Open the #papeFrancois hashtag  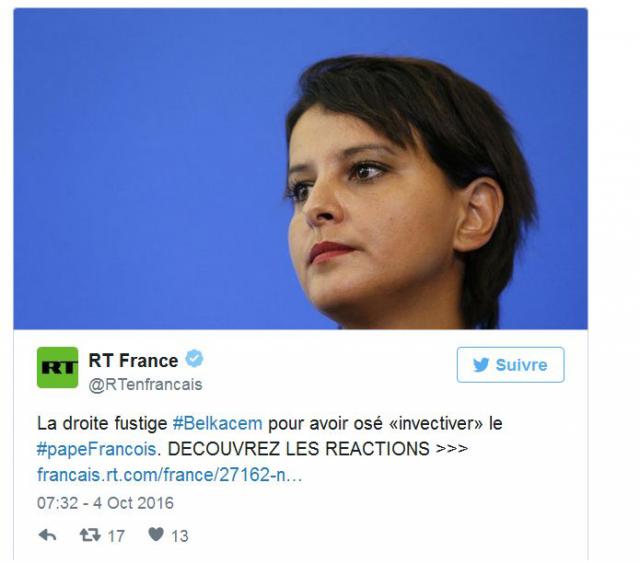coord(97,450)
